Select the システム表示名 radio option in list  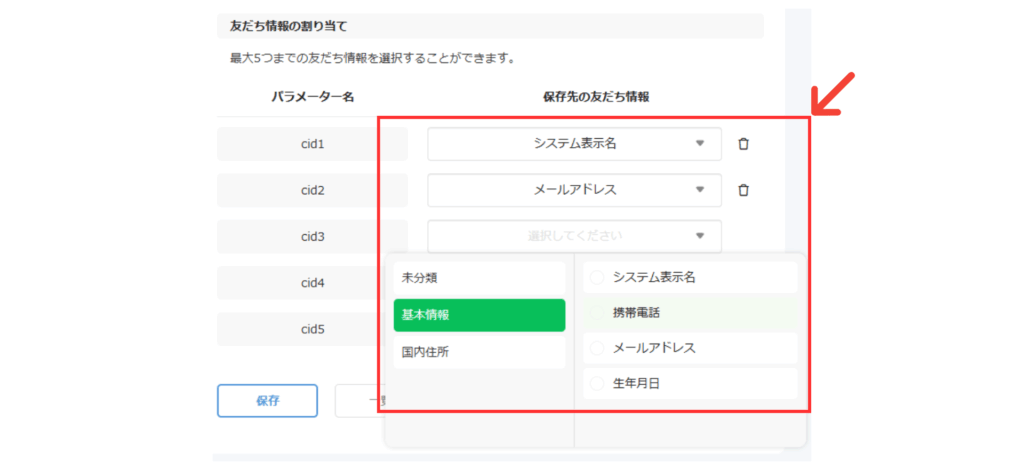click(x=598, y=277)
